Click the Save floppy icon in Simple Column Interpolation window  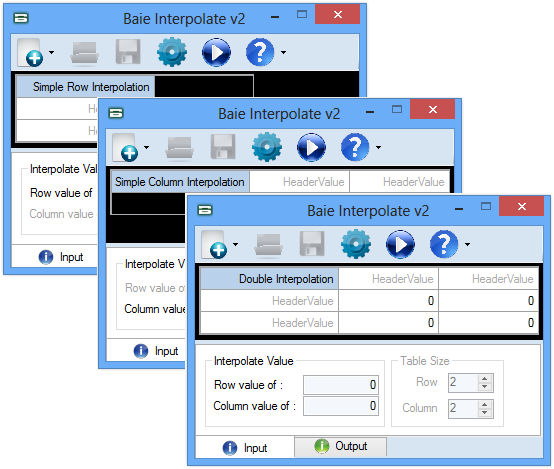pyautogui.click(x=223, y=147)
